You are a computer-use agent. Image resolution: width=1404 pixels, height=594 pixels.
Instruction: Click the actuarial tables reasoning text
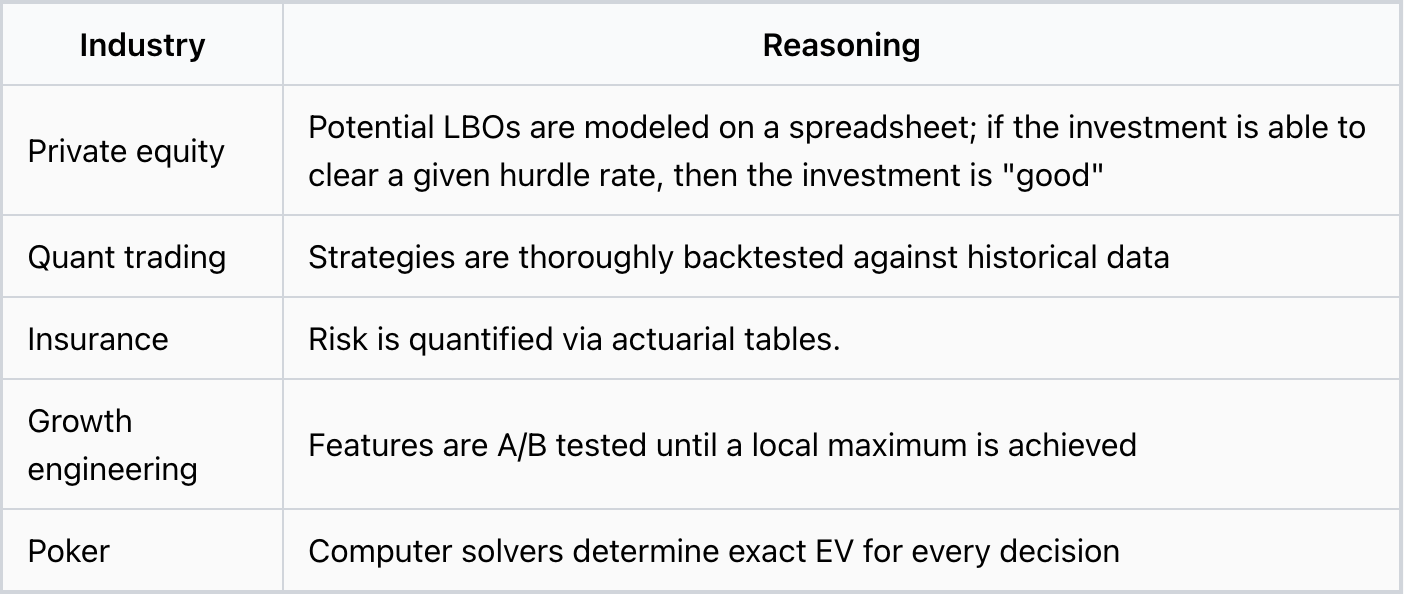click(x=574, y=339)
